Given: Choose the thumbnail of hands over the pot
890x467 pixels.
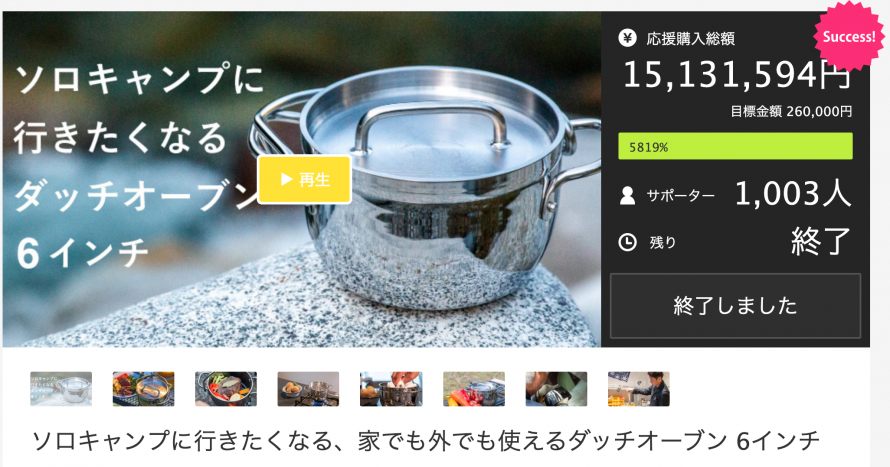Looking at the screenshot, I should click(x=391, y=389).
